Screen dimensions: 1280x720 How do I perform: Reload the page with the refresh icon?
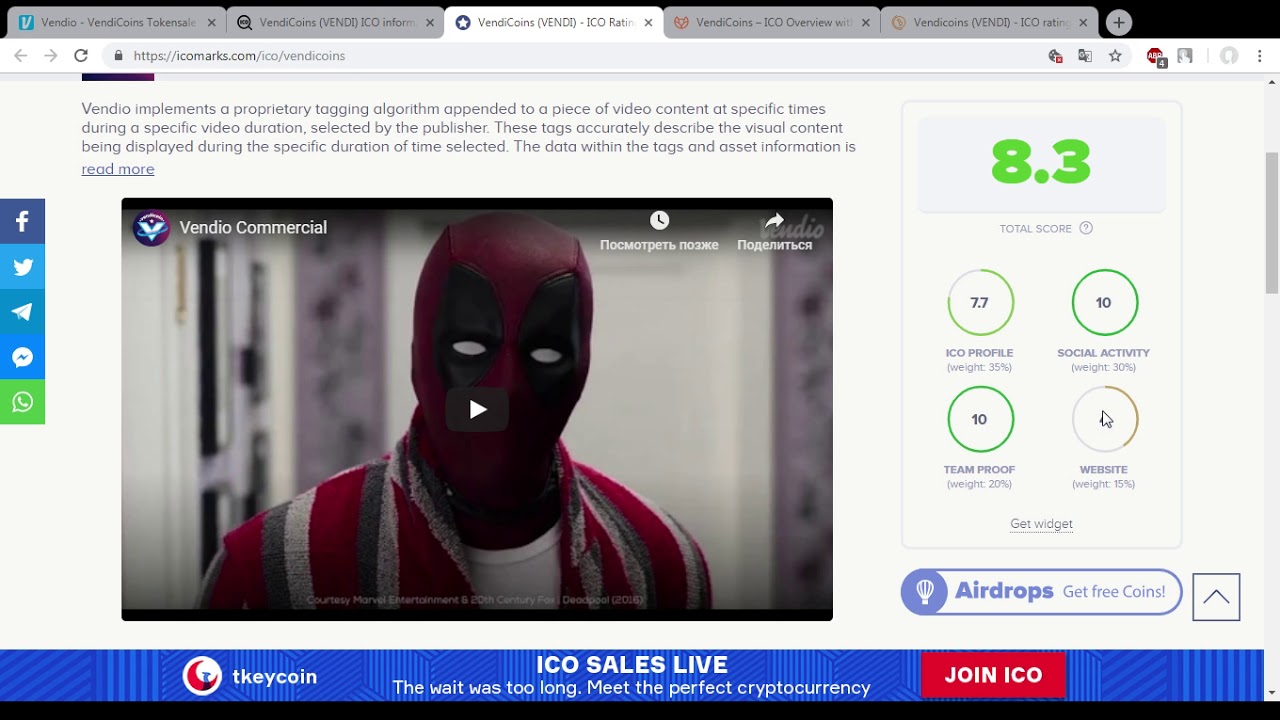[x=81, y=56]
